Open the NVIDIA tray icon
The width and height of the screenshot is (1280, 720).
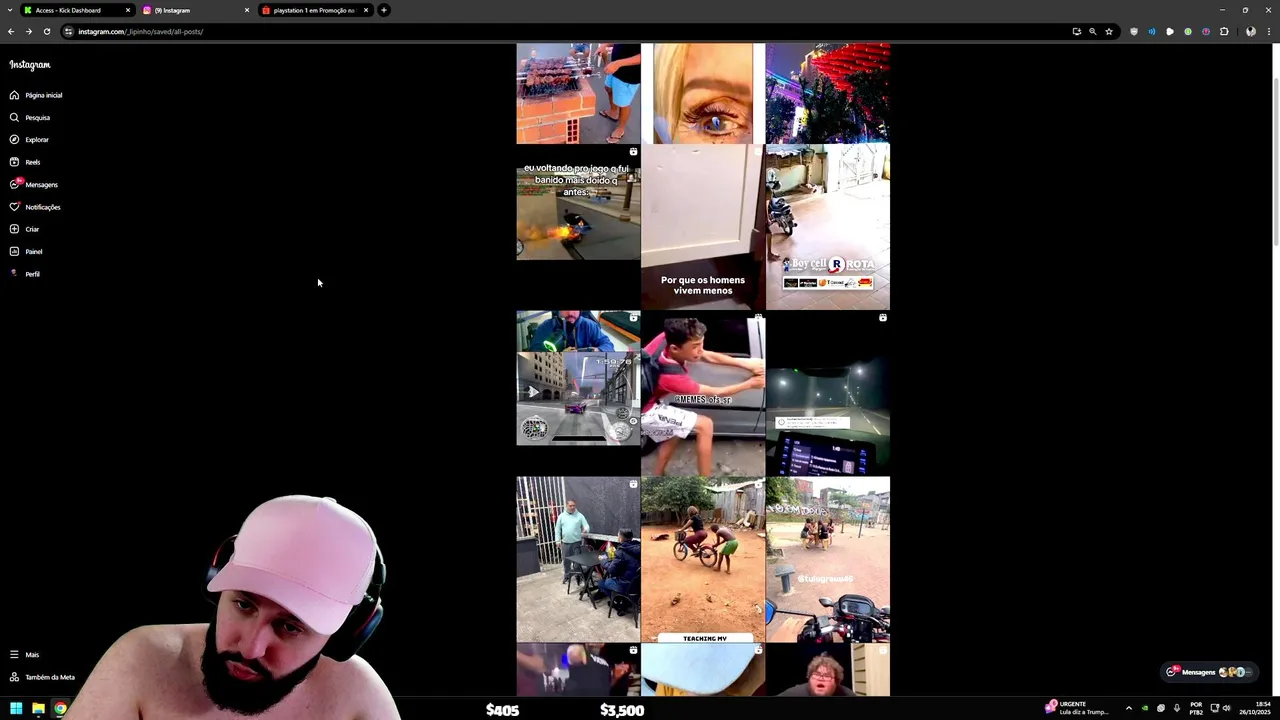coord(1145,708)
